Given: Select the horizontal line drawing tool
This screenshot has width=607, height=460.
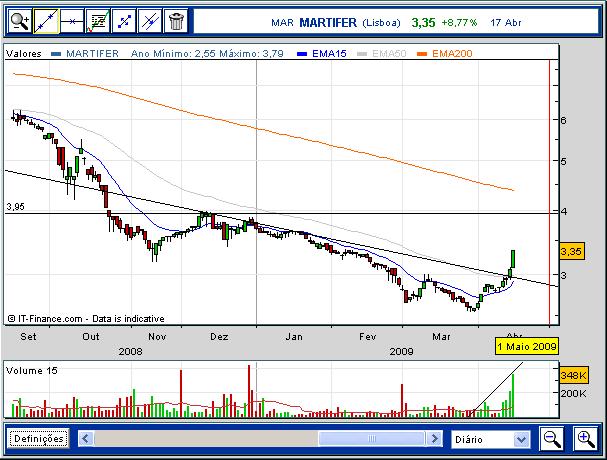Looking at the screenshot, I should pos(72,21).
